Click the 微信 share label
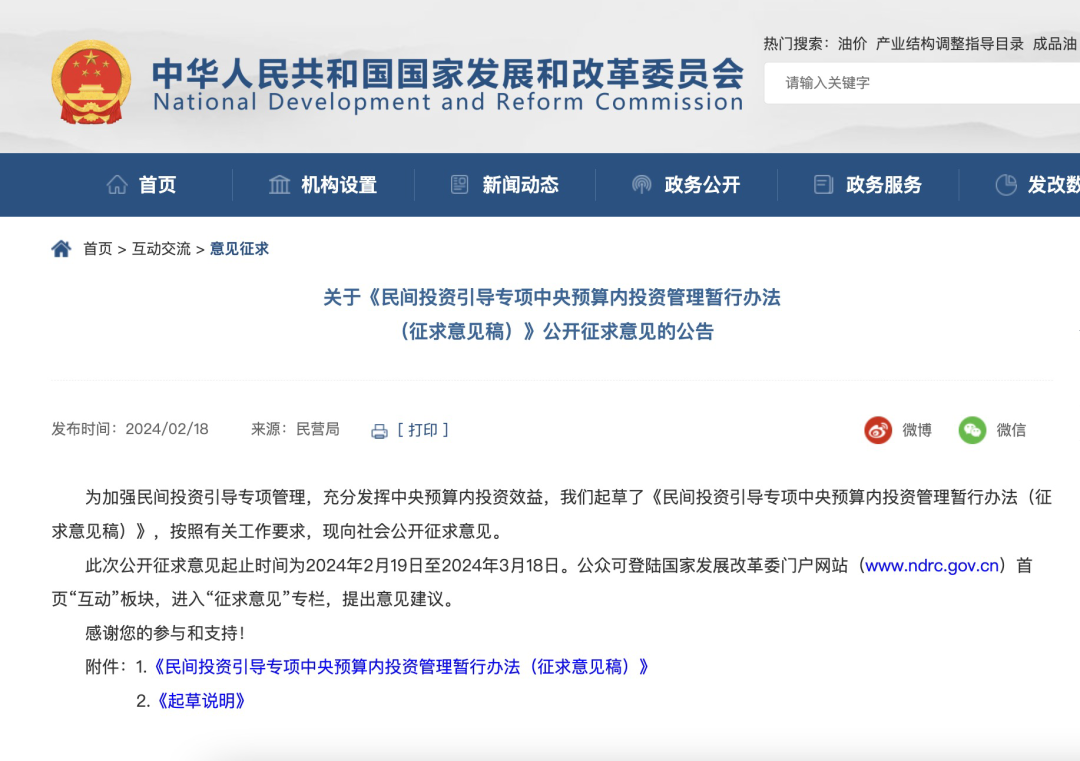 coord(1011,430)
